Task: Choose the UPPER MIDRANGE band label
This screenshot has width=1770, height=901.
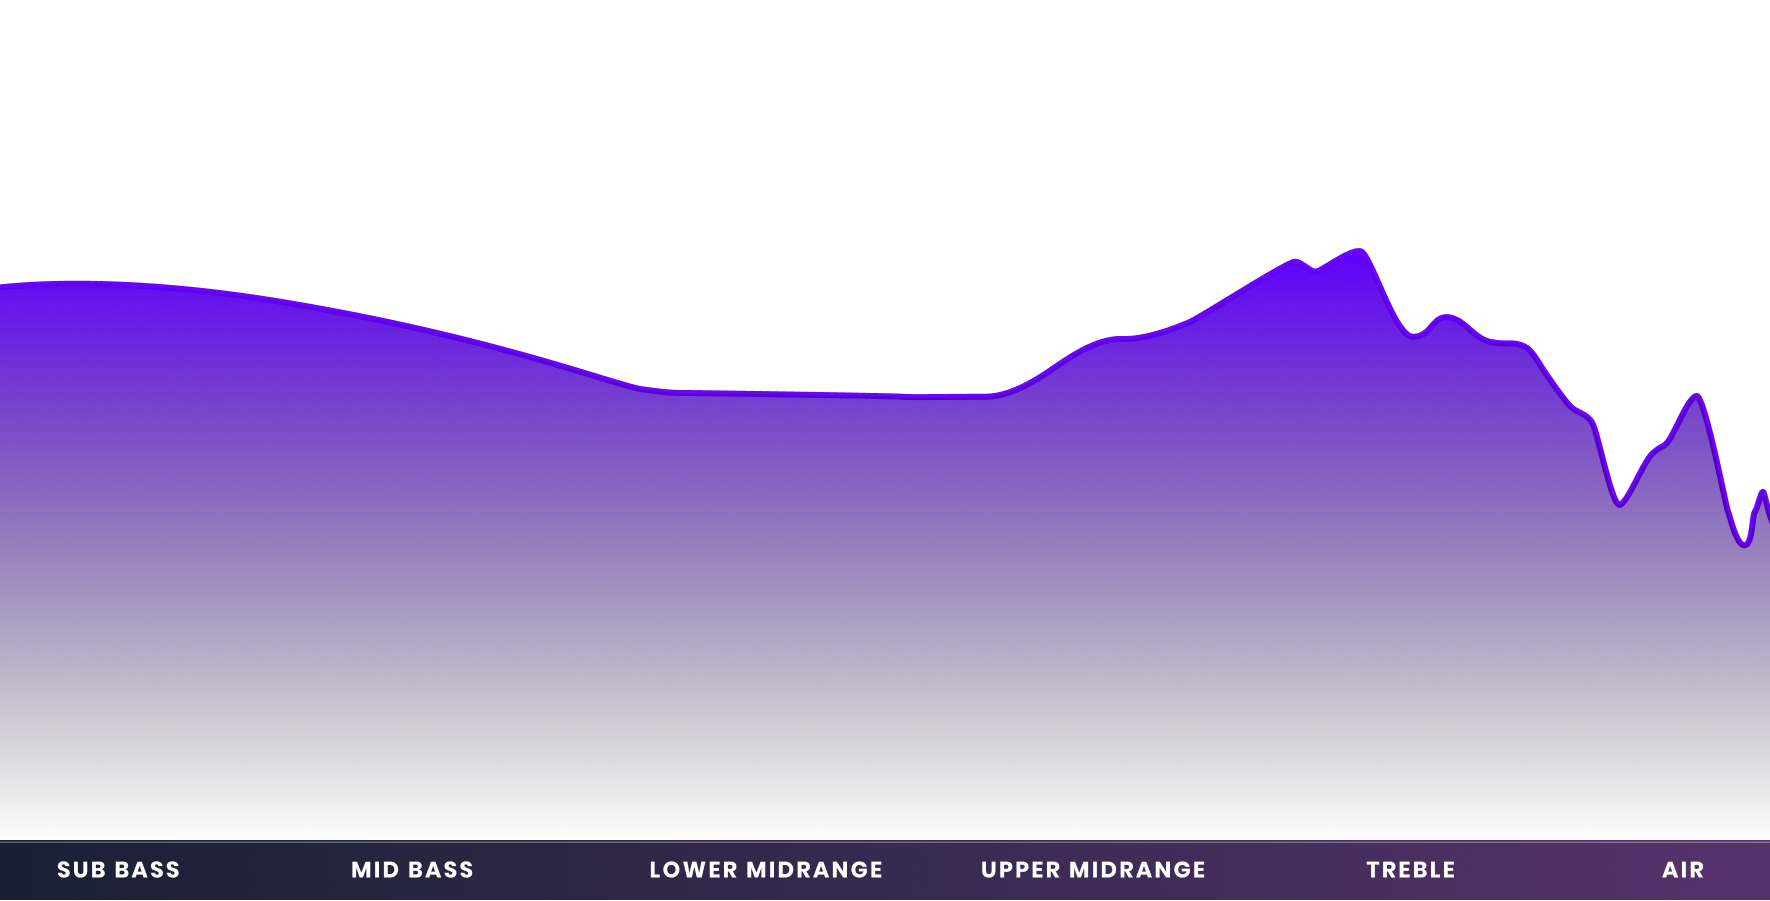Action: point(1093,870)
